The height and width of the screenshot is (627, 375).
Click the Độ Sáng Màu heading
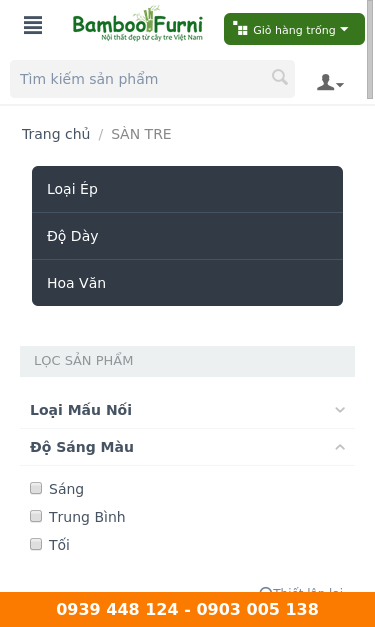tap(82, 447)
